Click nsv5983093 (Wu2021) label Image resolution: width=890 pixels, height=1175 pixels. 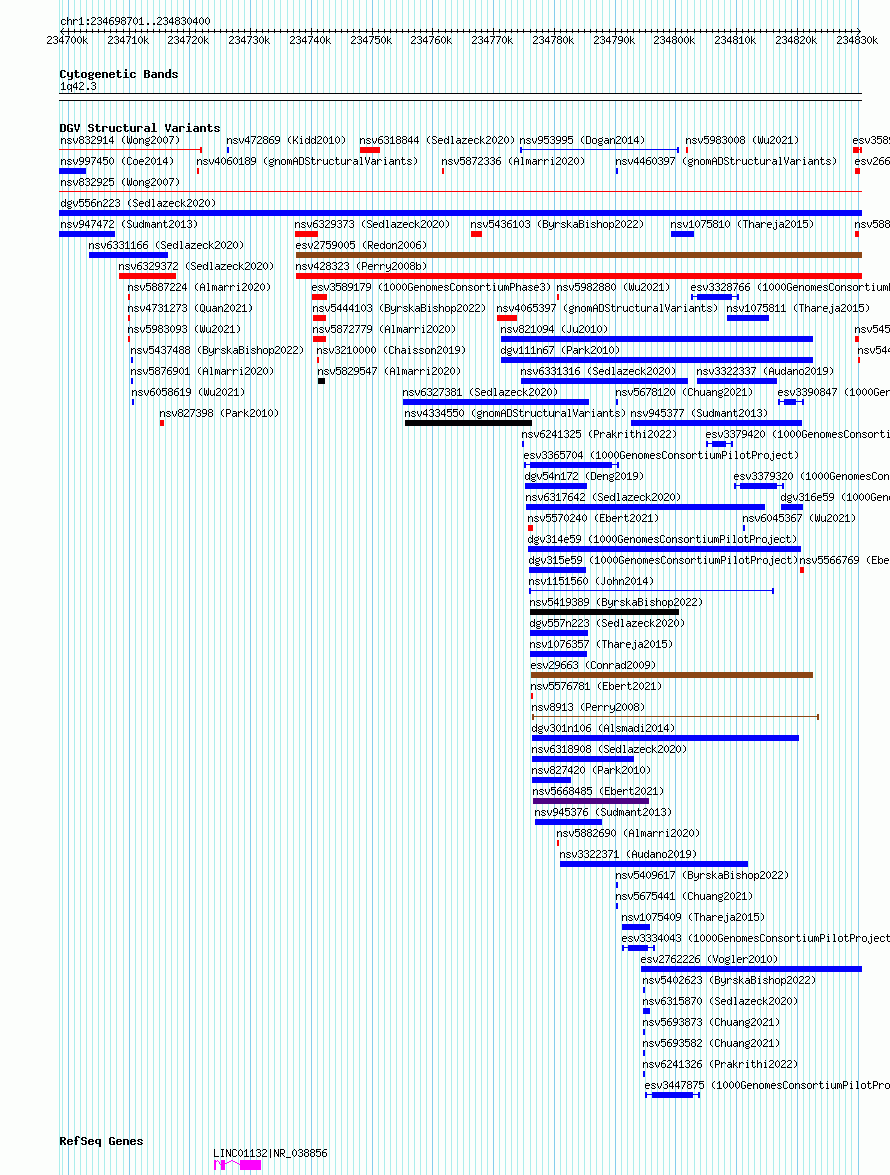[184, 329]
